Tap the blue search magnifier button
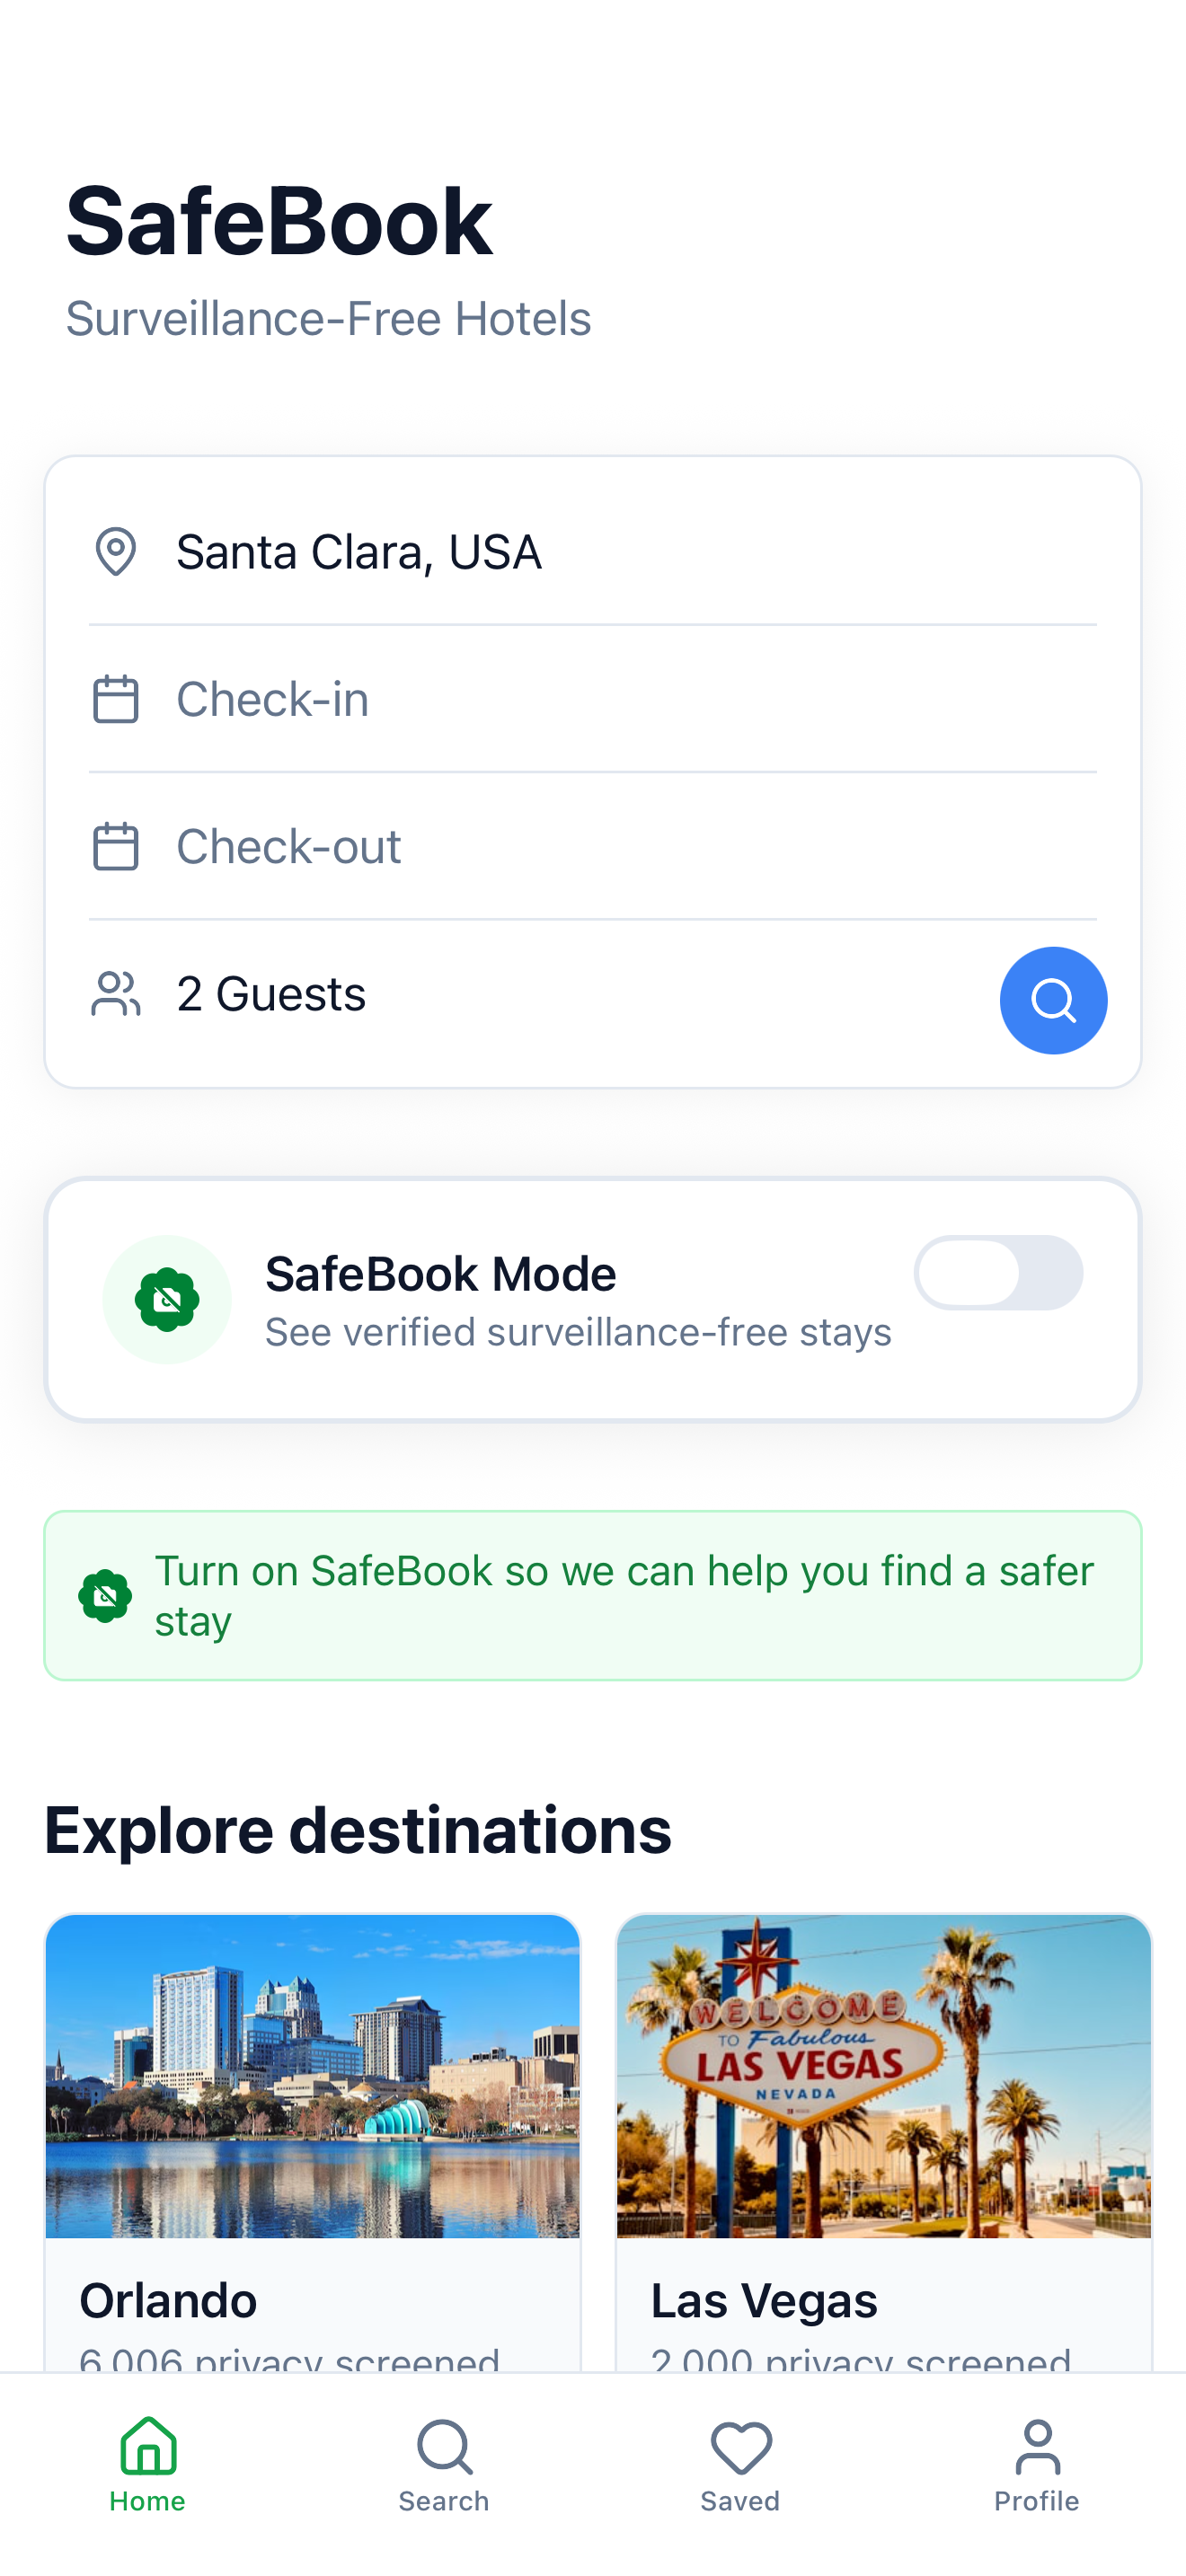 1052,1000
